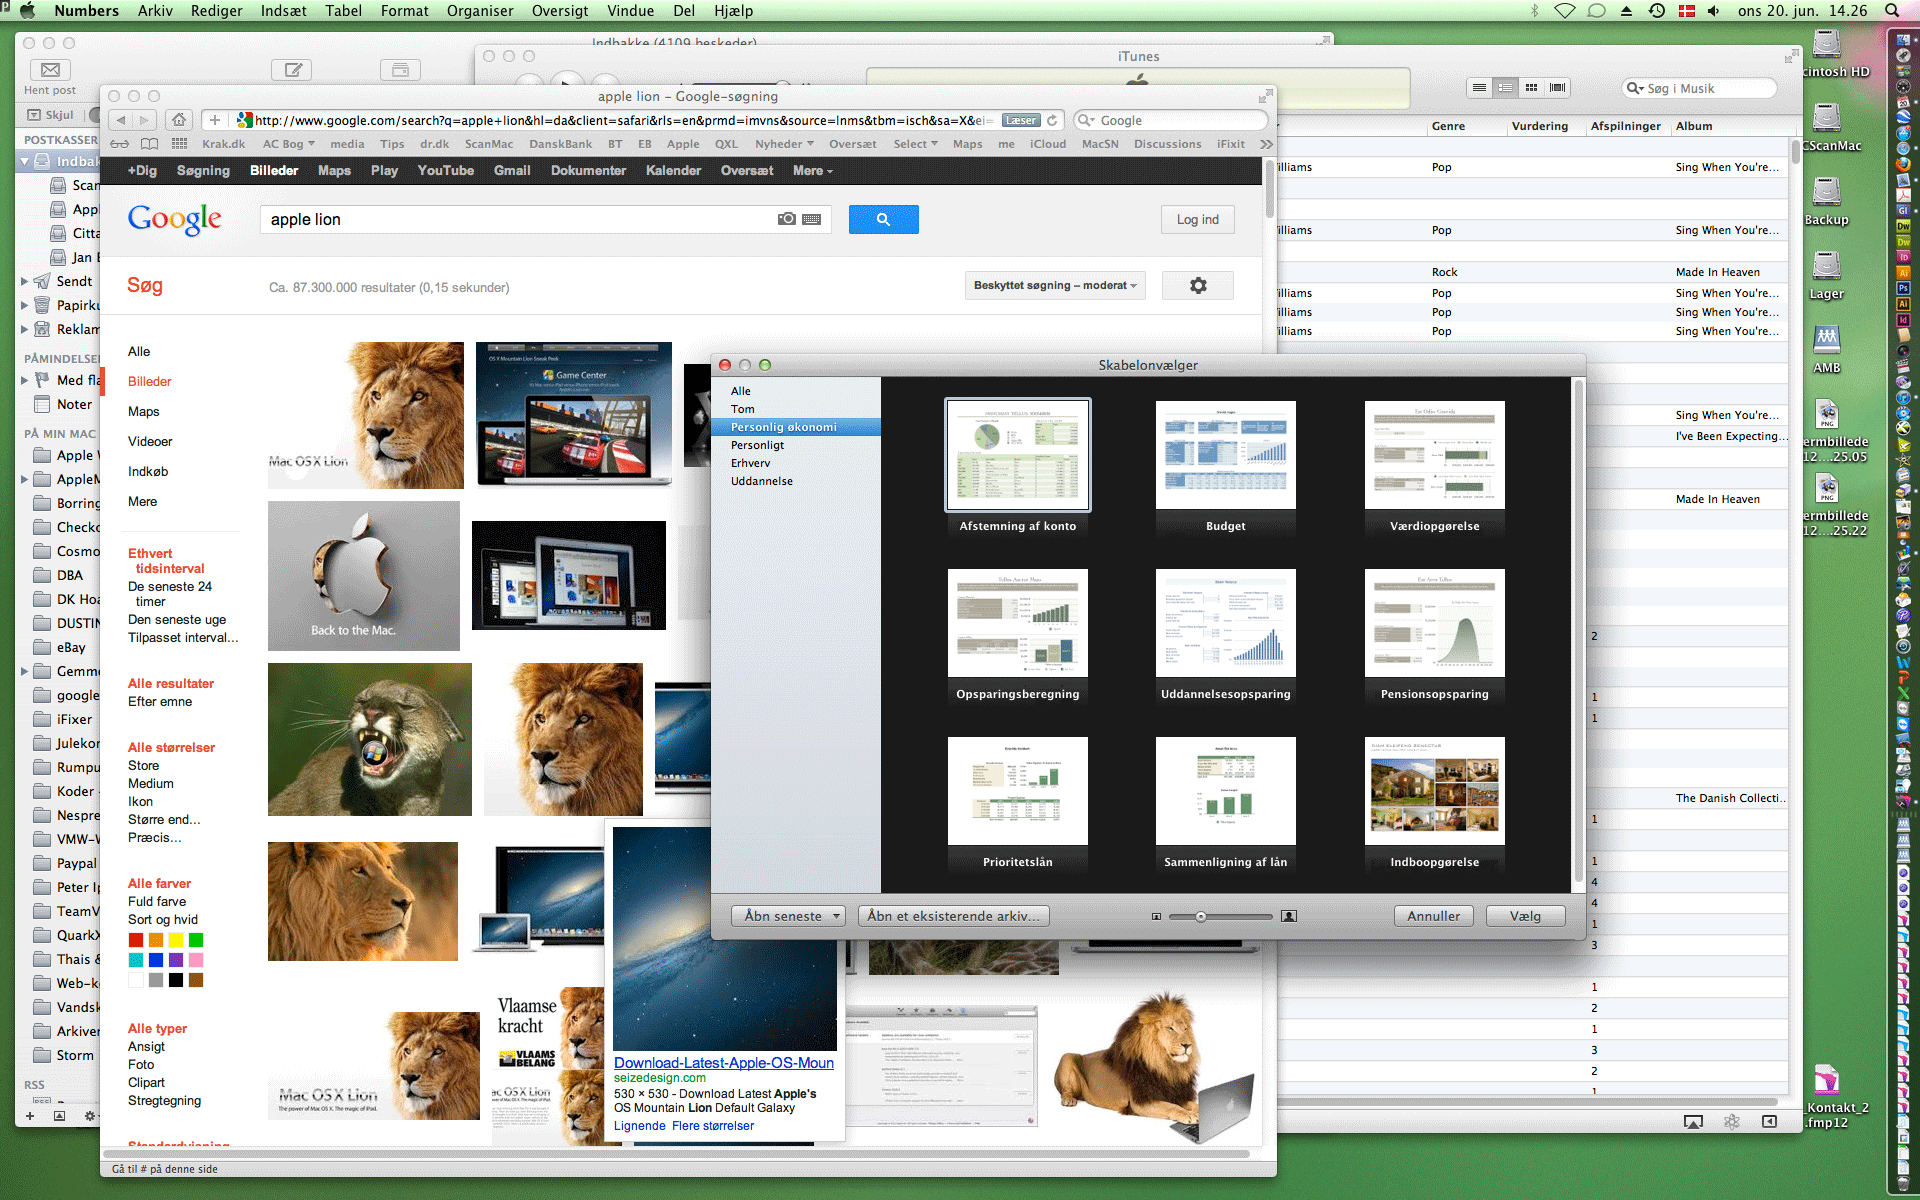Screen dimensions: 1920x1200
Task: Toggle Safari Læser reader button
Action: pyautogui.click(x=1021, y=120)
